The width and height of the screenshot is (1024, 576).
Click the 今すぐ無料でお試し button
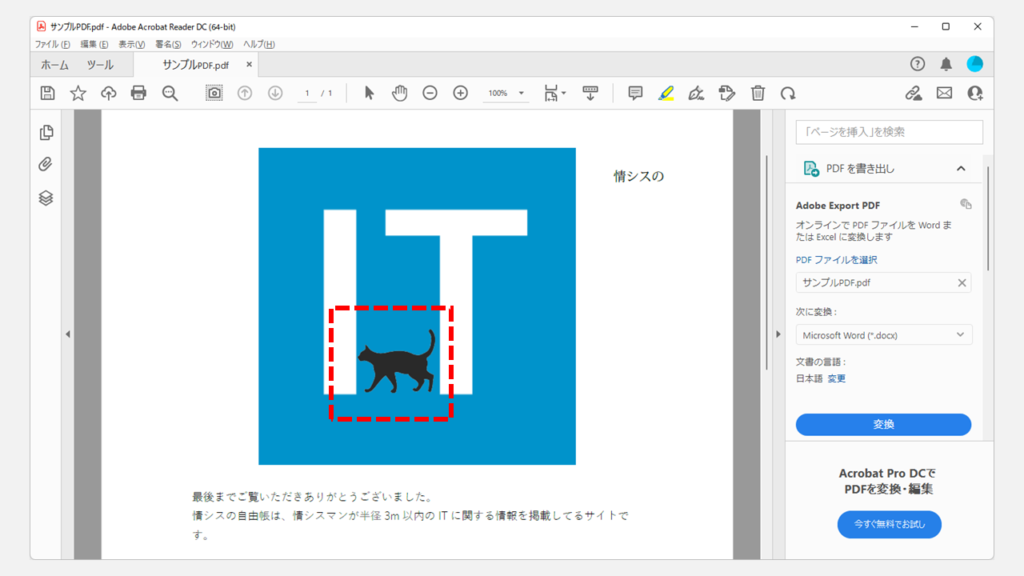(x=889, y=524)
